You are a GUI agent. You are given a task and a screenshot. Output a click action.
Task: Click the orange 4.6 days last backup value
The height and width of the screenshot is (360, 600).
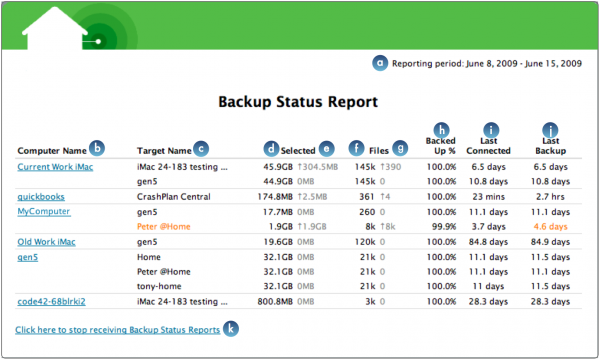550,226
